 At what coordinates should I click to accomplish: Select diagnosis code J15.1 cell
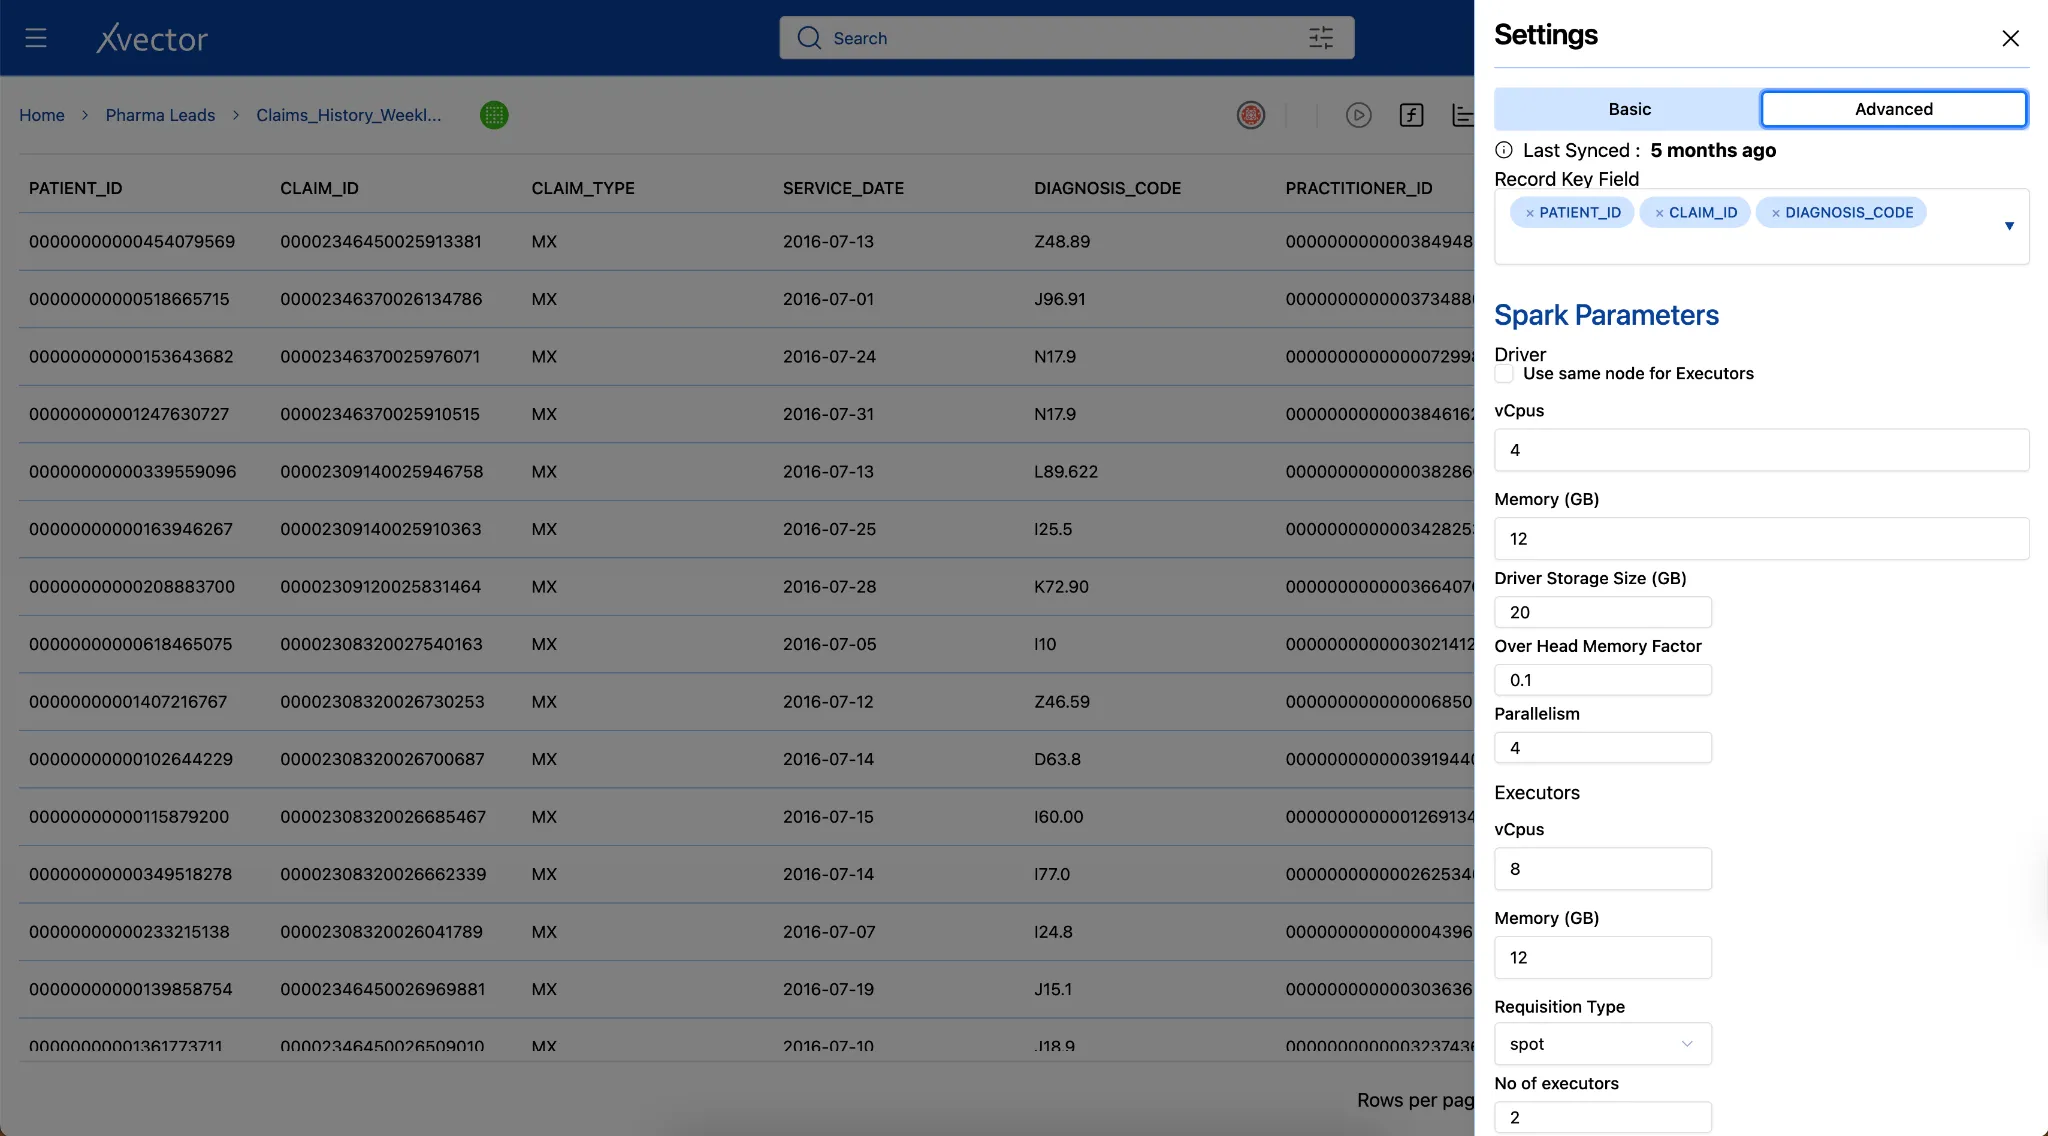pyautogui.click(x=1053, y=989)
